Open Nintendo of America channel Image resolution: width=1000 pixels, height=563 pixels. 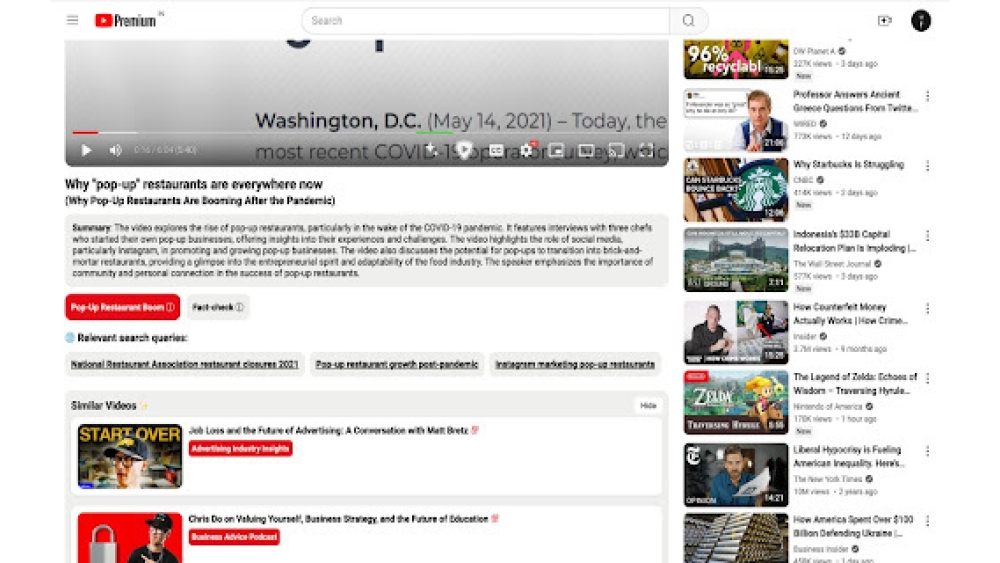pos(827,406)
